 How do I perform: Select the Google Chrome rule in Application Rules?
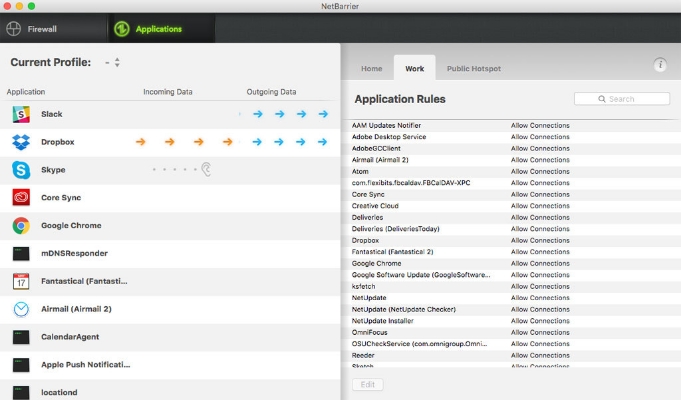pyautogui.click(x=377, y=264)
